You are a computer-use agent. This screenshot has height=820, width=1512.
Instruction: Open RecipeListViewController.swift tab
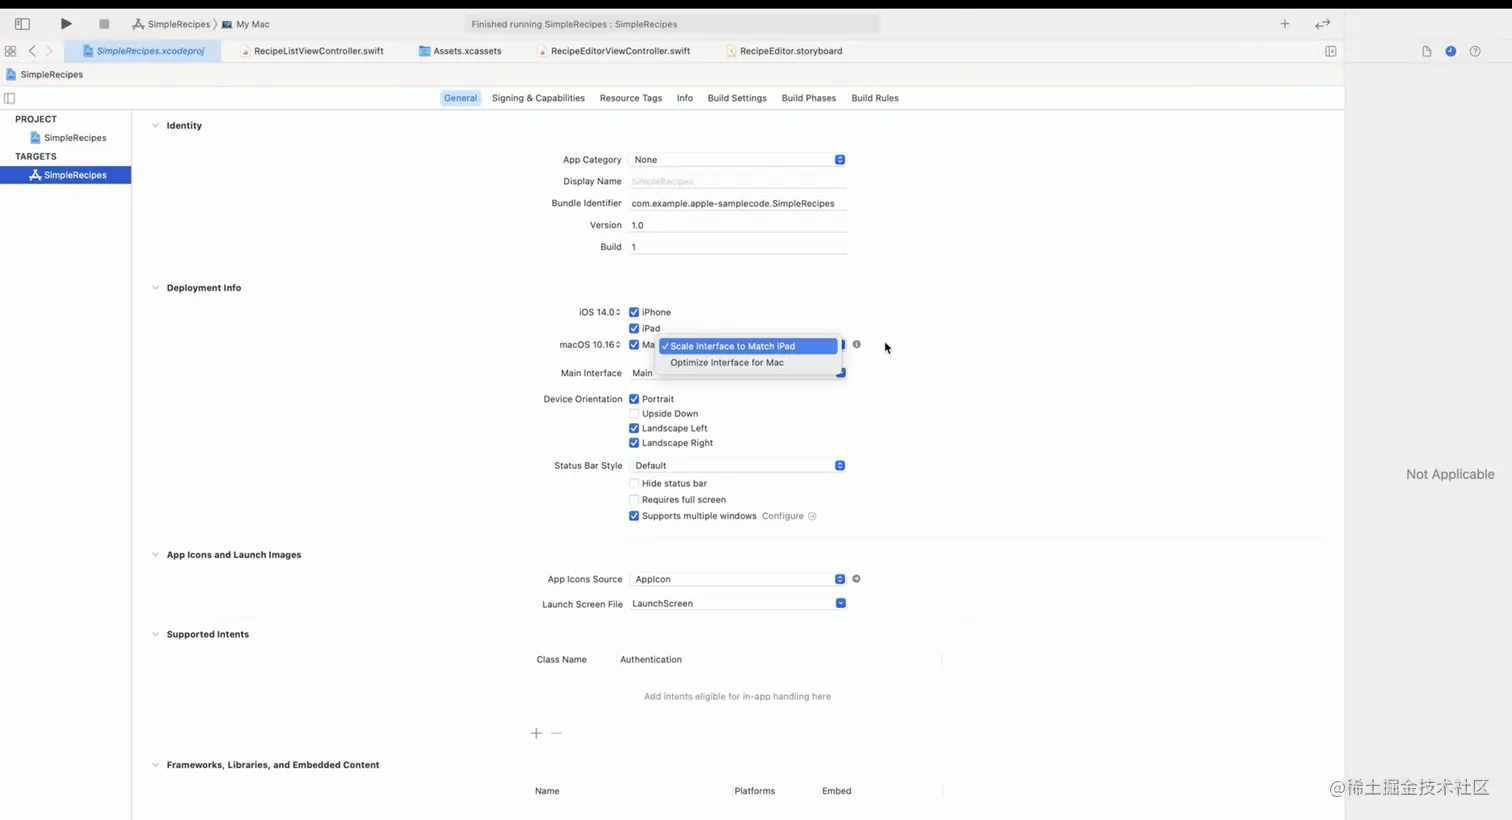(312, 51)
